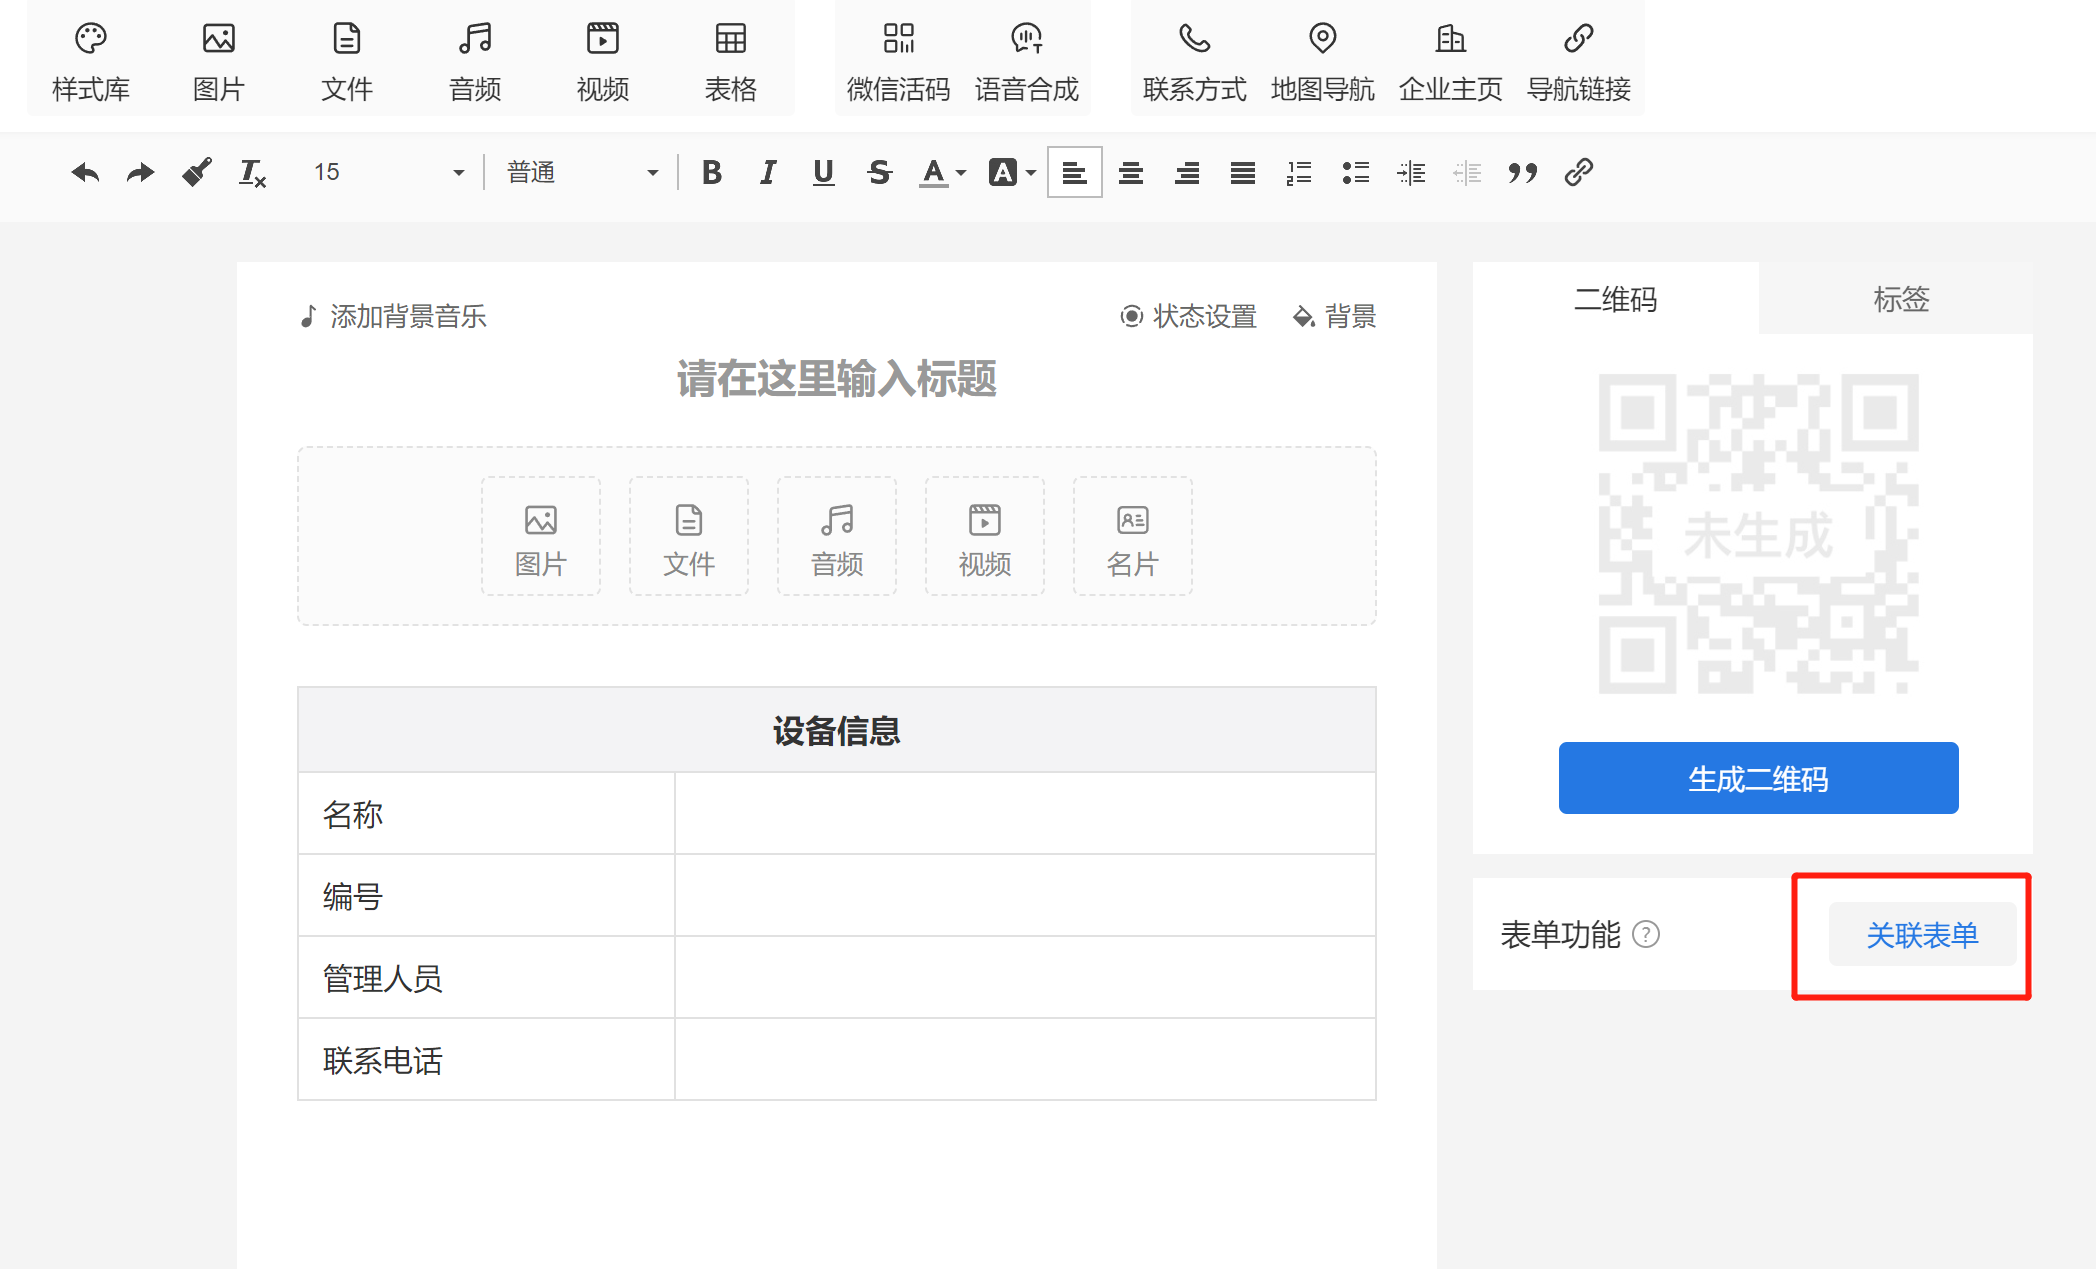Add a business card via 名片 tile

[x=1133, y=537]
